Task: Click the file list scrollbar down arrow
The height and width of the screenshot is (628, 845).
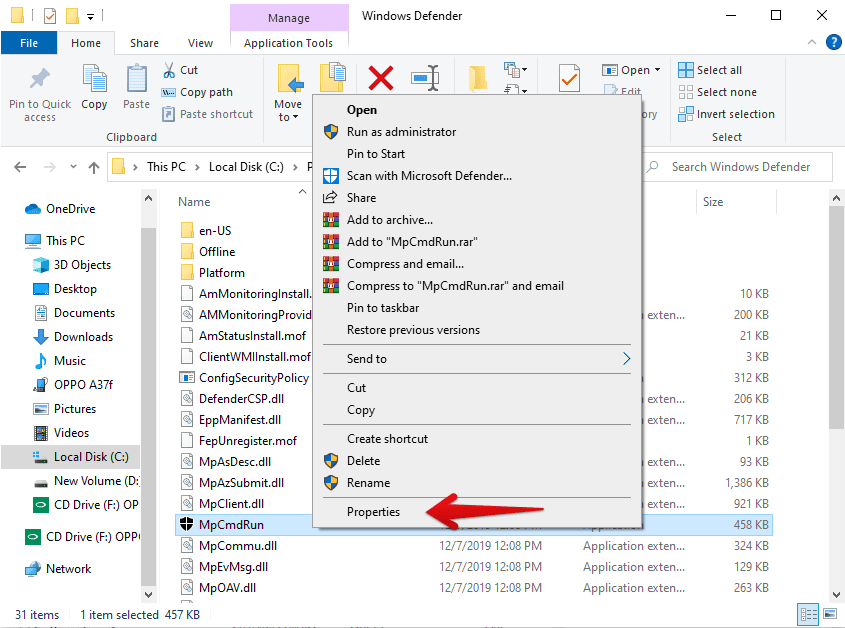Action: click(836, 595)
